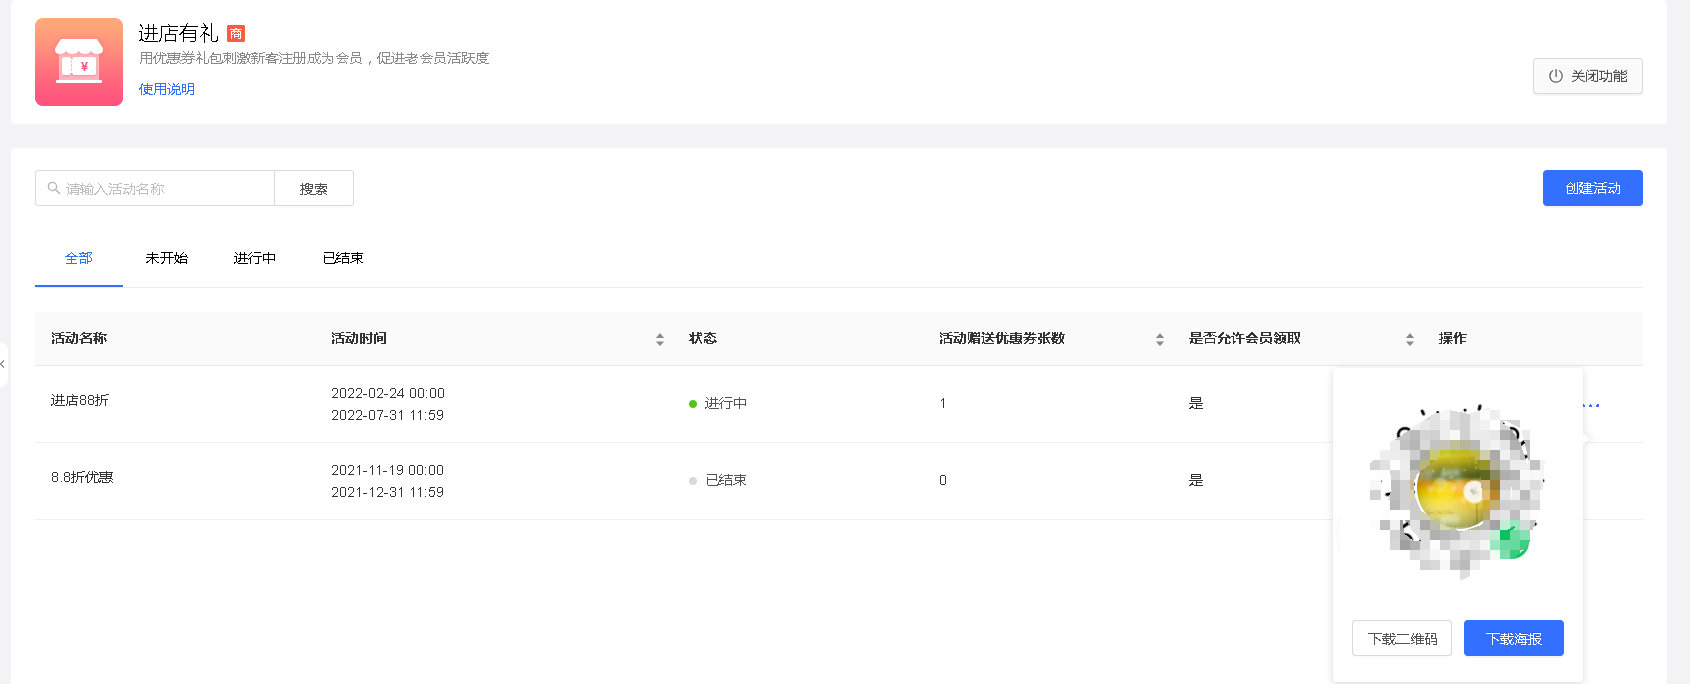This screenshot has height=684, width=1690.
Task: Select the 进行中 tab
Action: [255, 258]
